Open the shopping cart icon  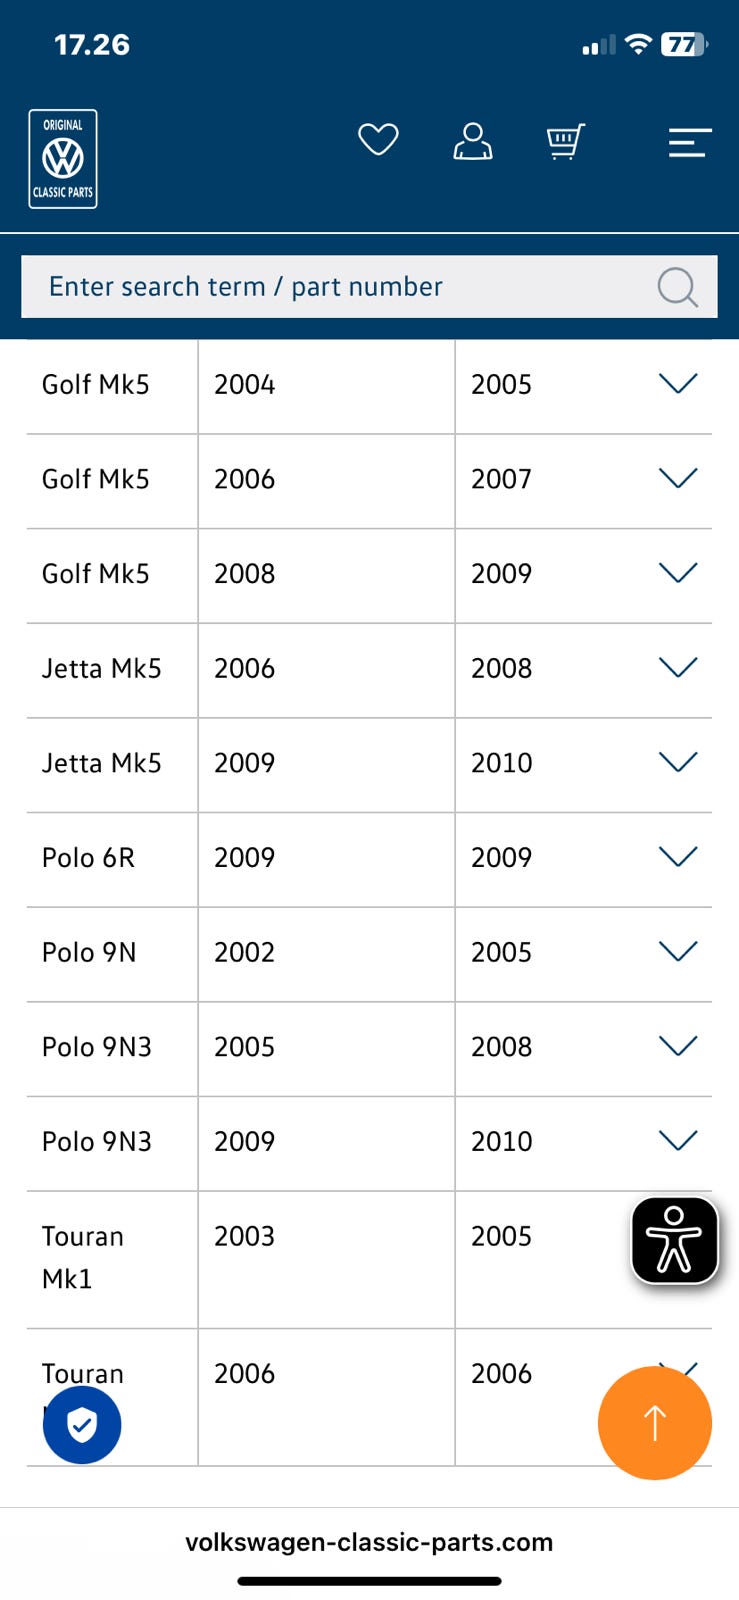click(x=565, y=142)
